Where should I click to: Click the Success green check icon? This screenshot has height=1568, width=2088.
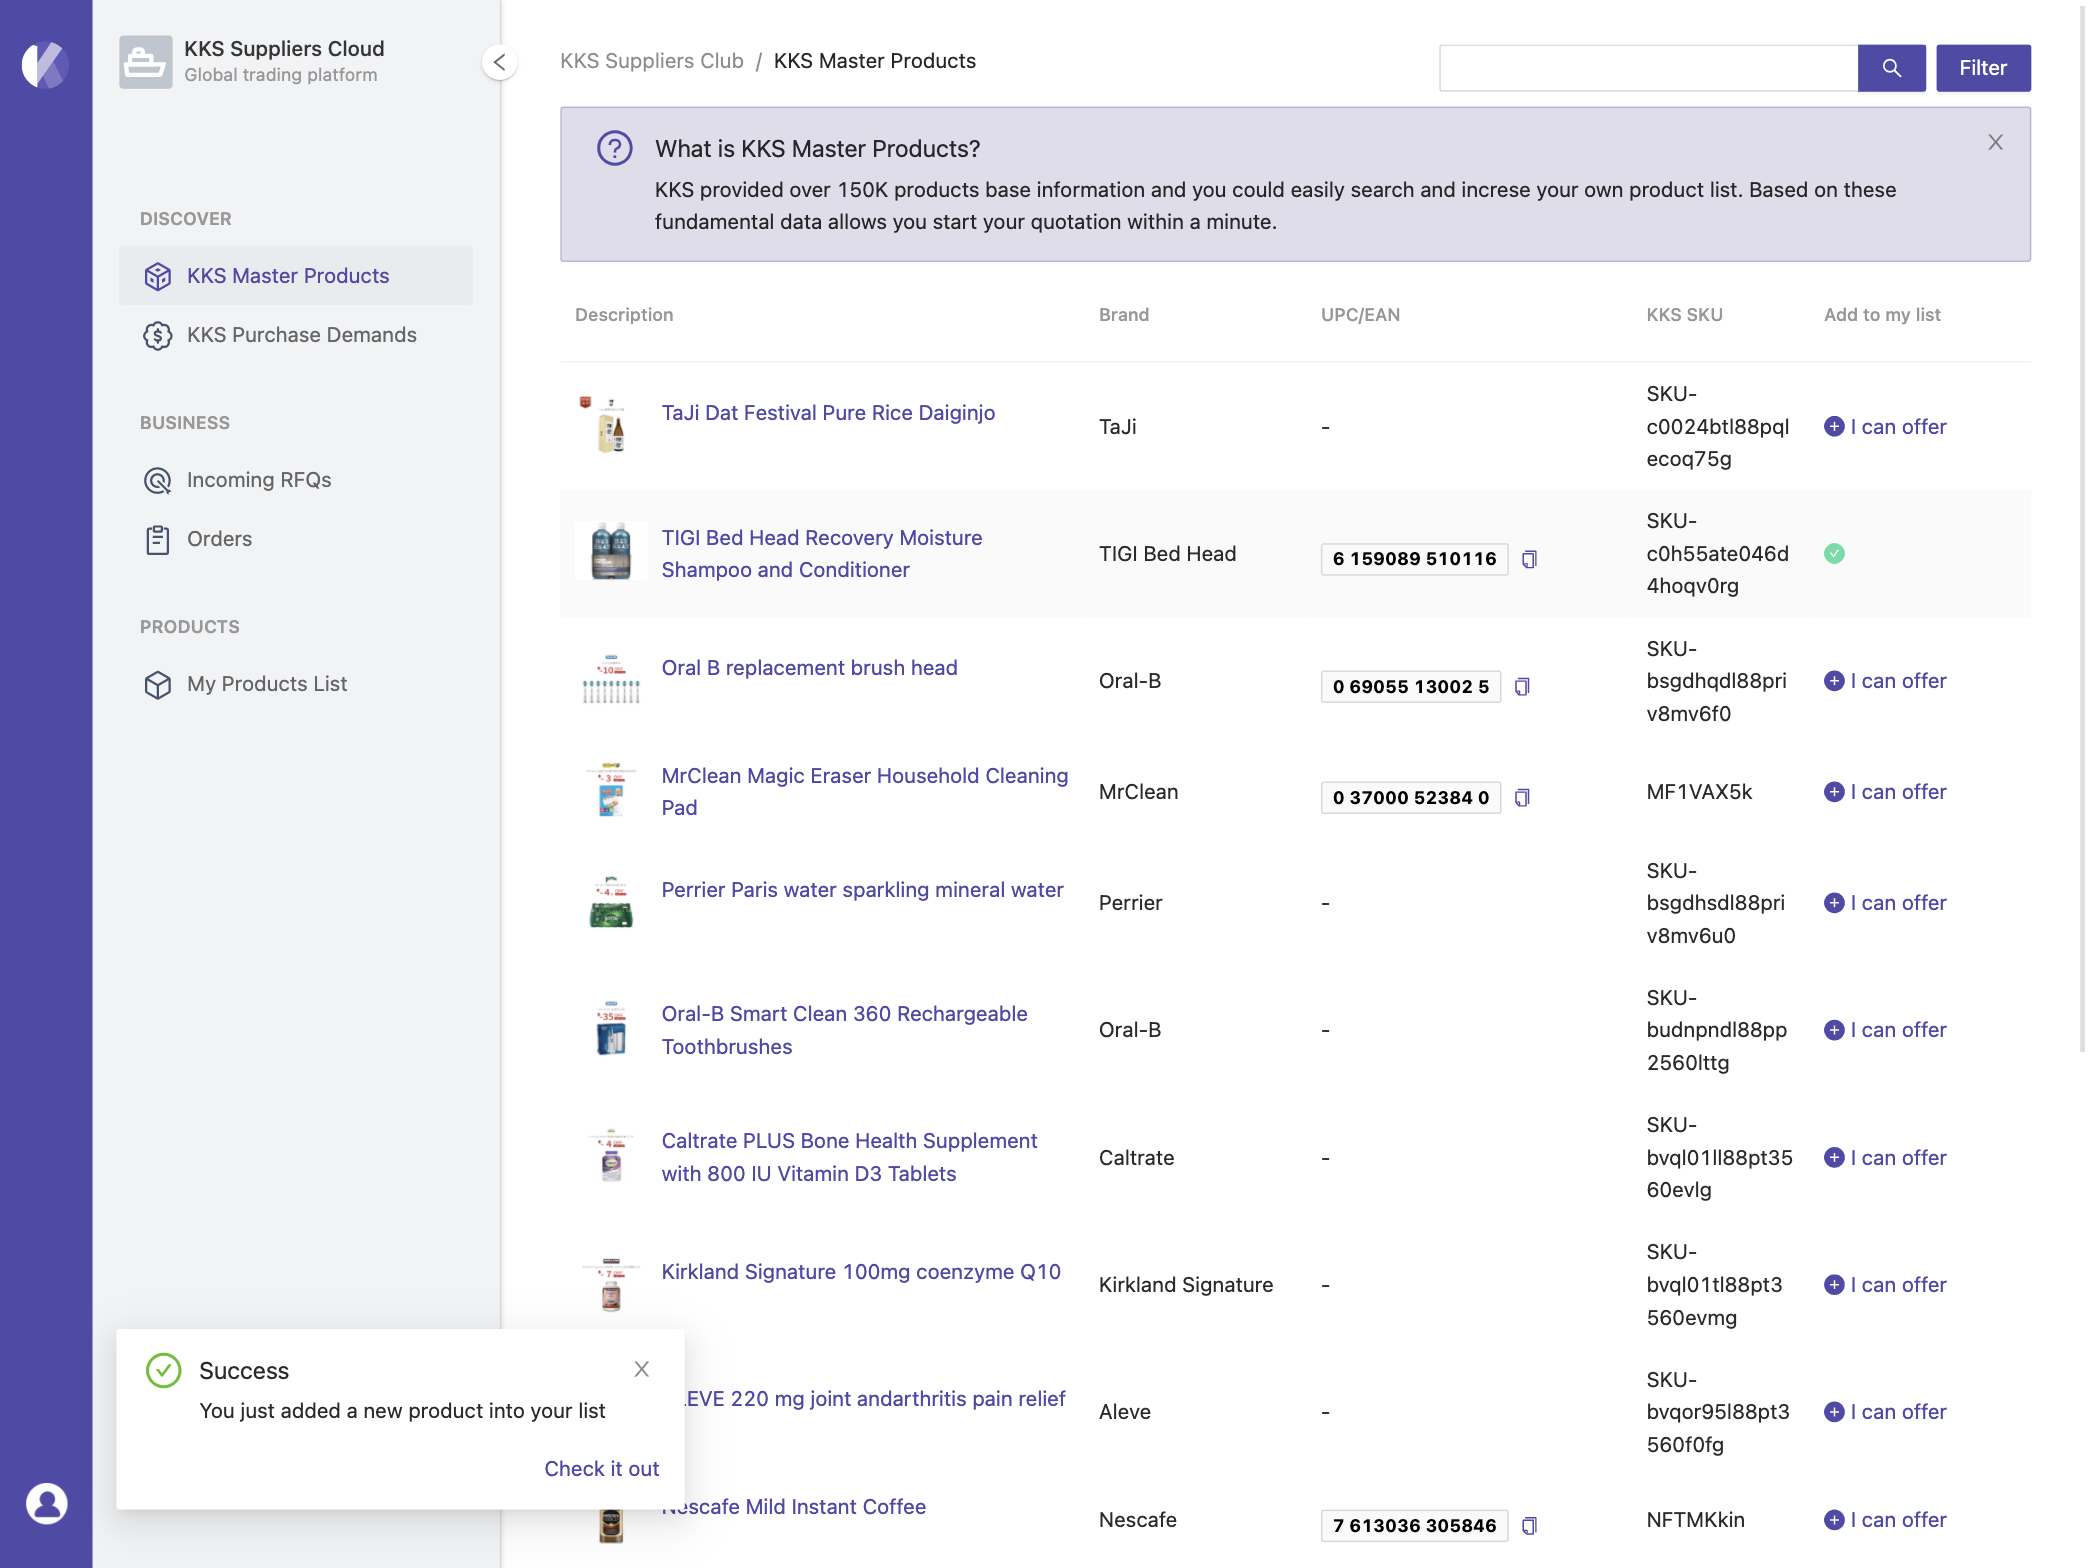point(163,1371)
